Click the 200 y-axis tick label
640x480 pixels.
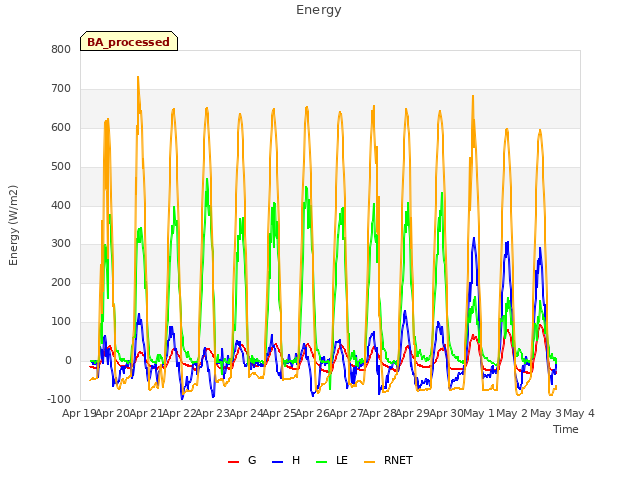coord(61,282)
